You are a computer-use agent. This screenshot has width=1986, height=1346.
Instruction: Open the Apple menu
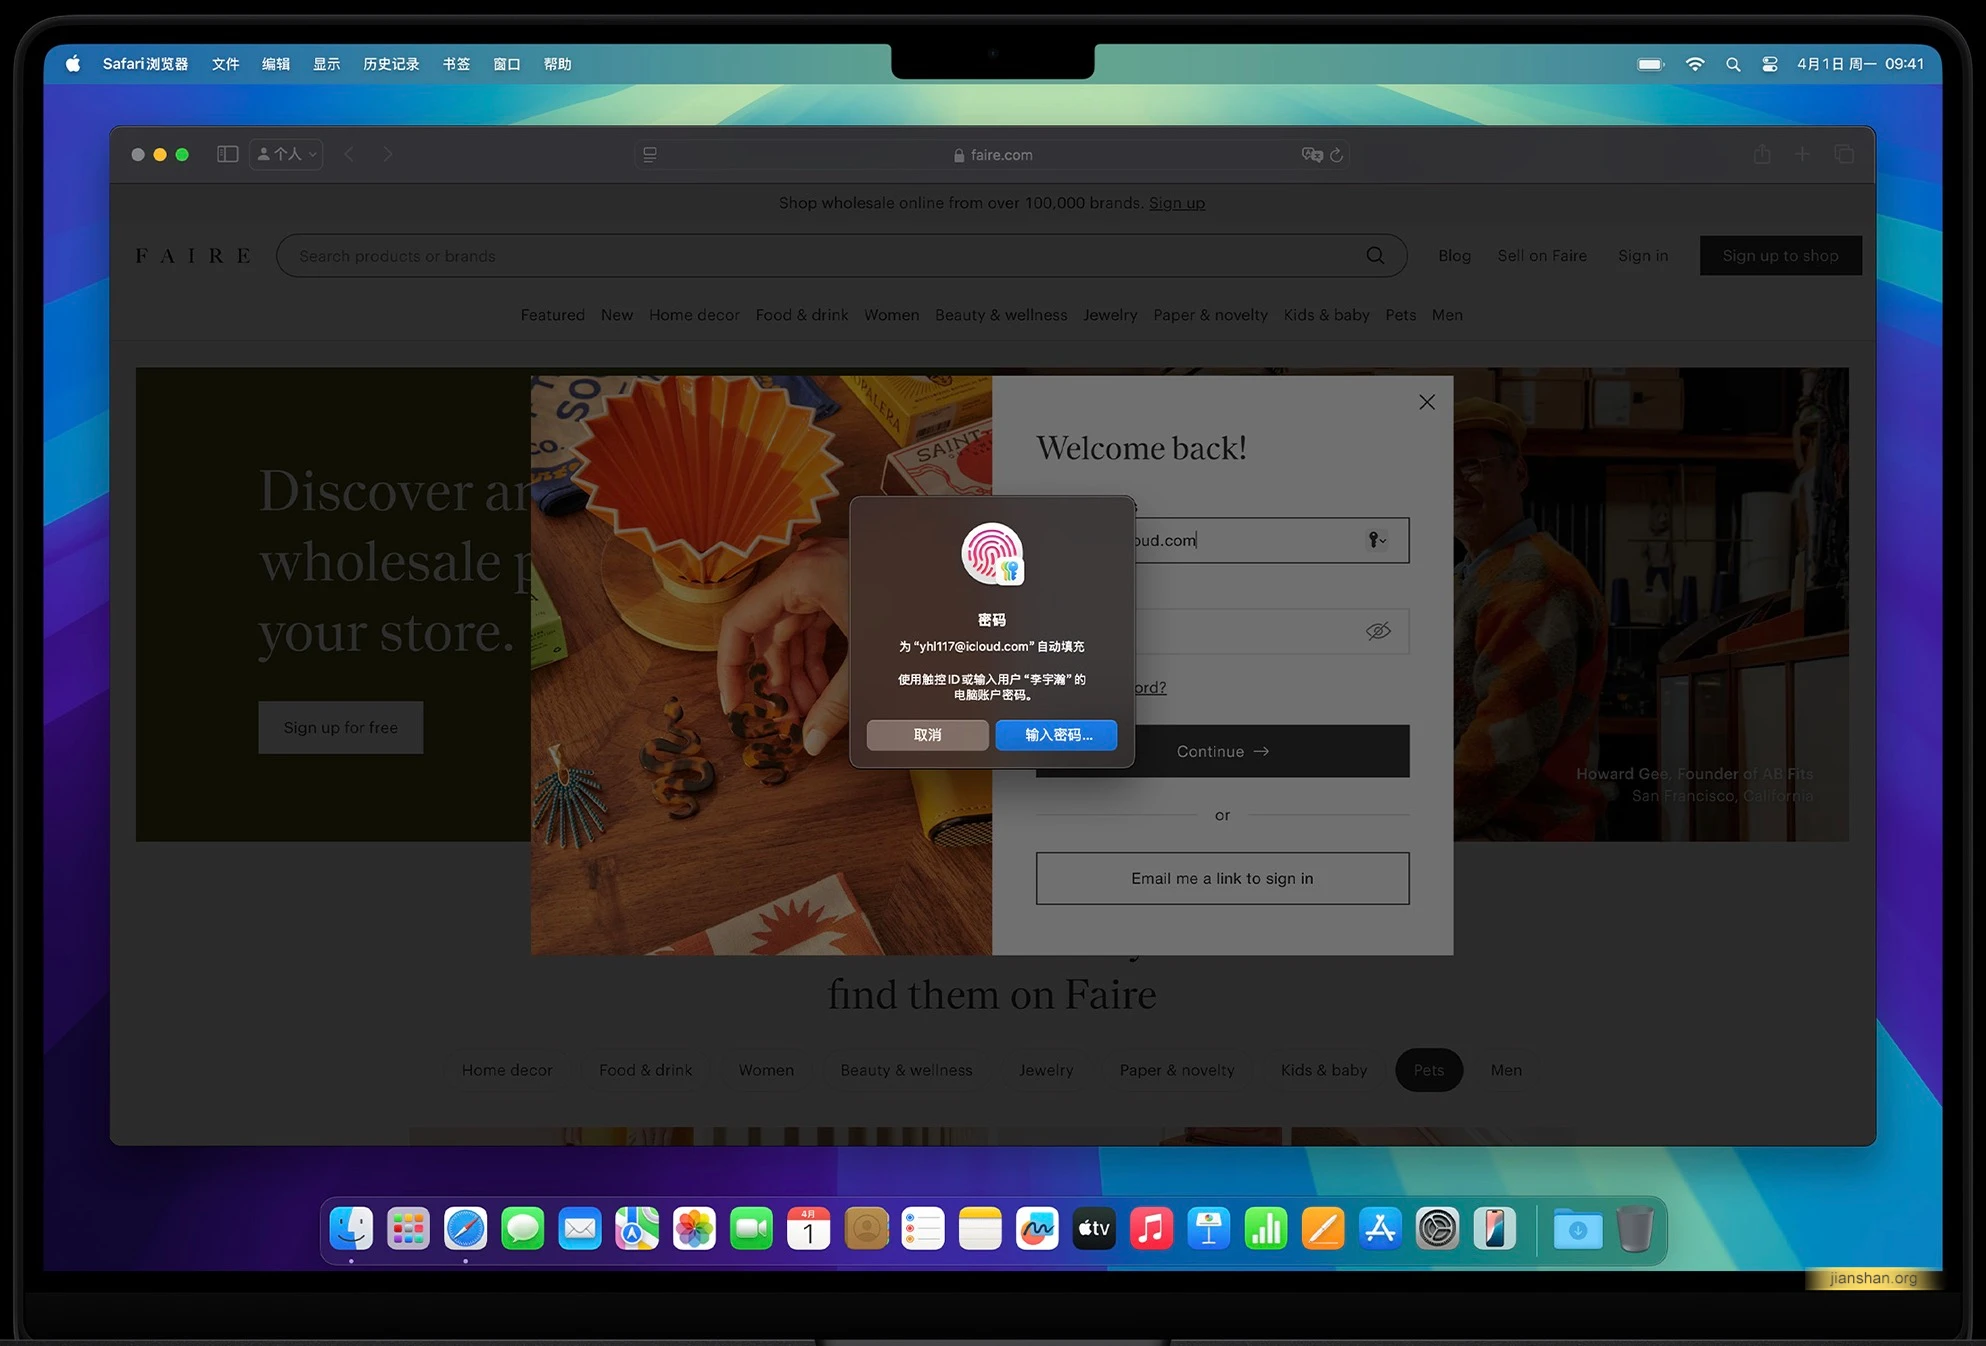(73, 64)
